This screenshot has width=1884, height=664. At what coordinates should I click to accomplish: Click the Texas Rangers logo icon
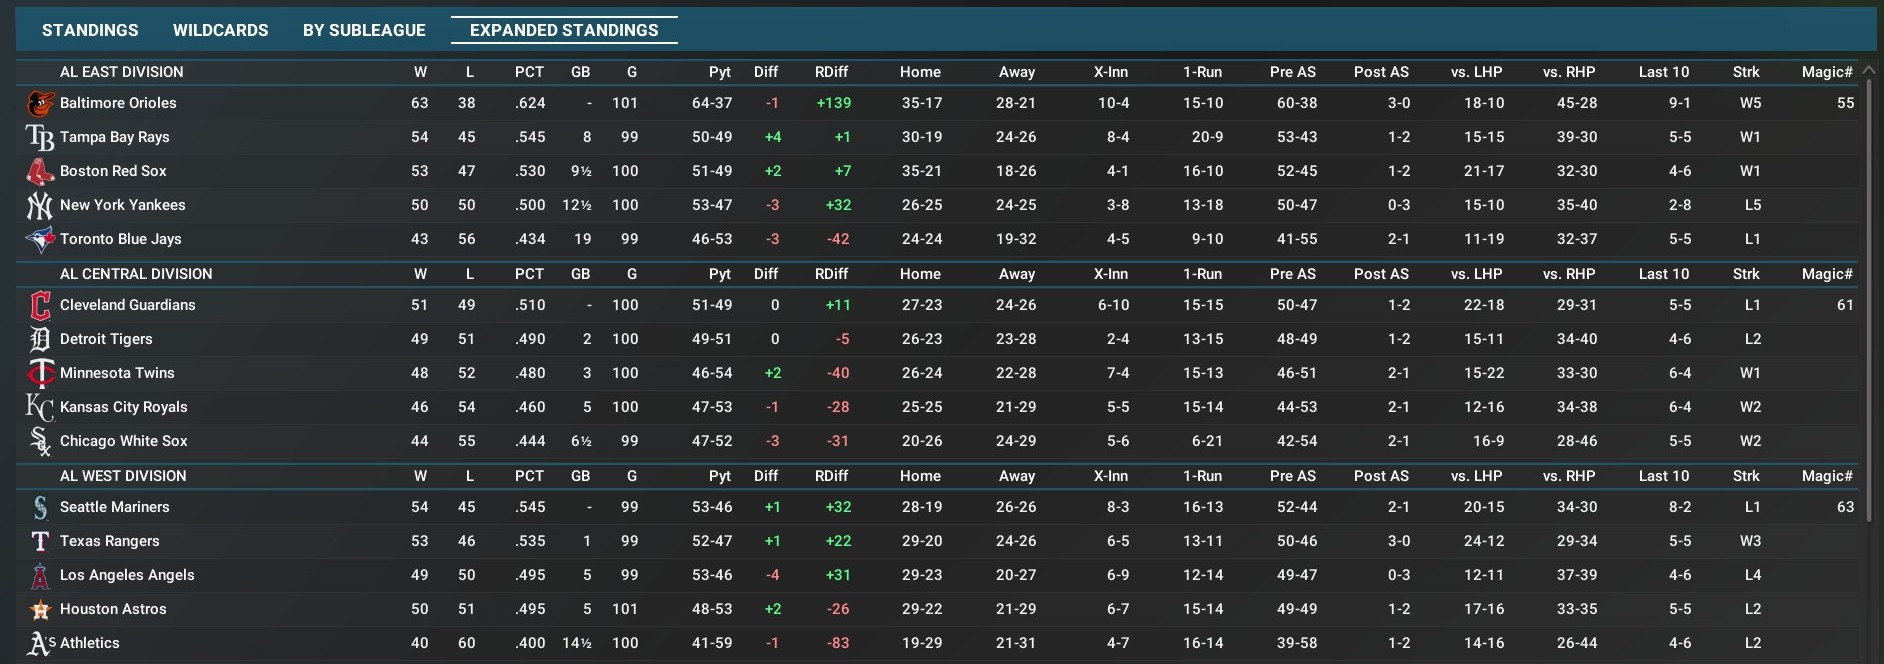[x=40, y=541]
